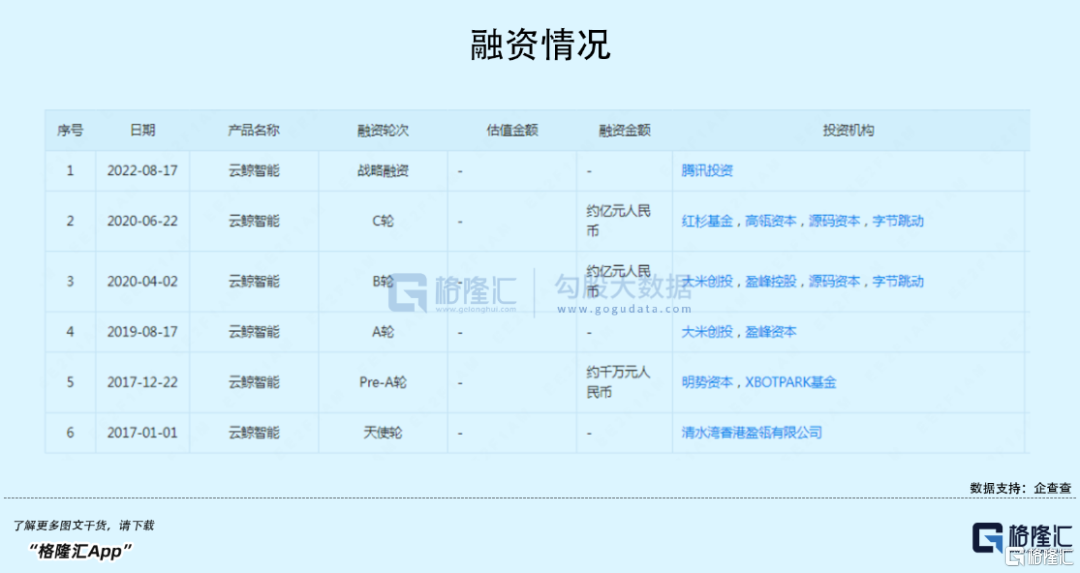Click 源码资本 in the C轮 row
This screenshot has height=573, width=1080.
click(x=834, y=221)
